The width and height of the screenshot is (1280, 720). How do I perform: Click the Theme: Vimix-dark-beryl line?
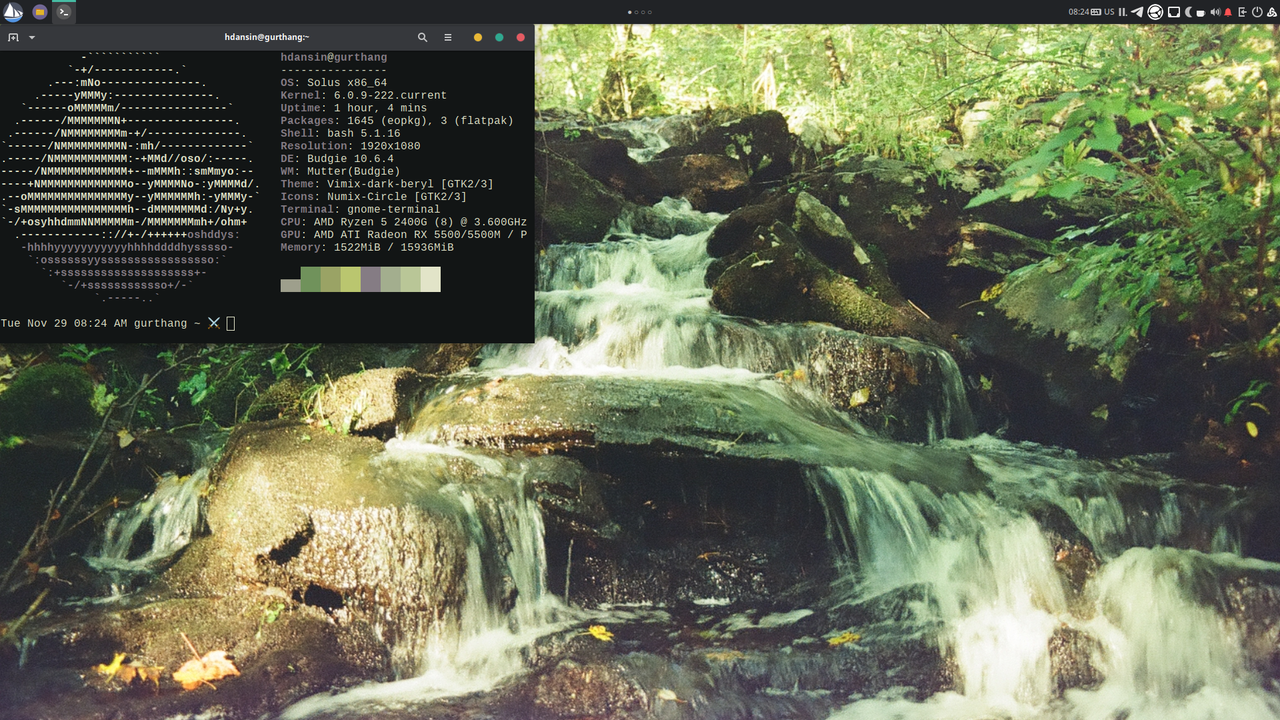point(387,184)
